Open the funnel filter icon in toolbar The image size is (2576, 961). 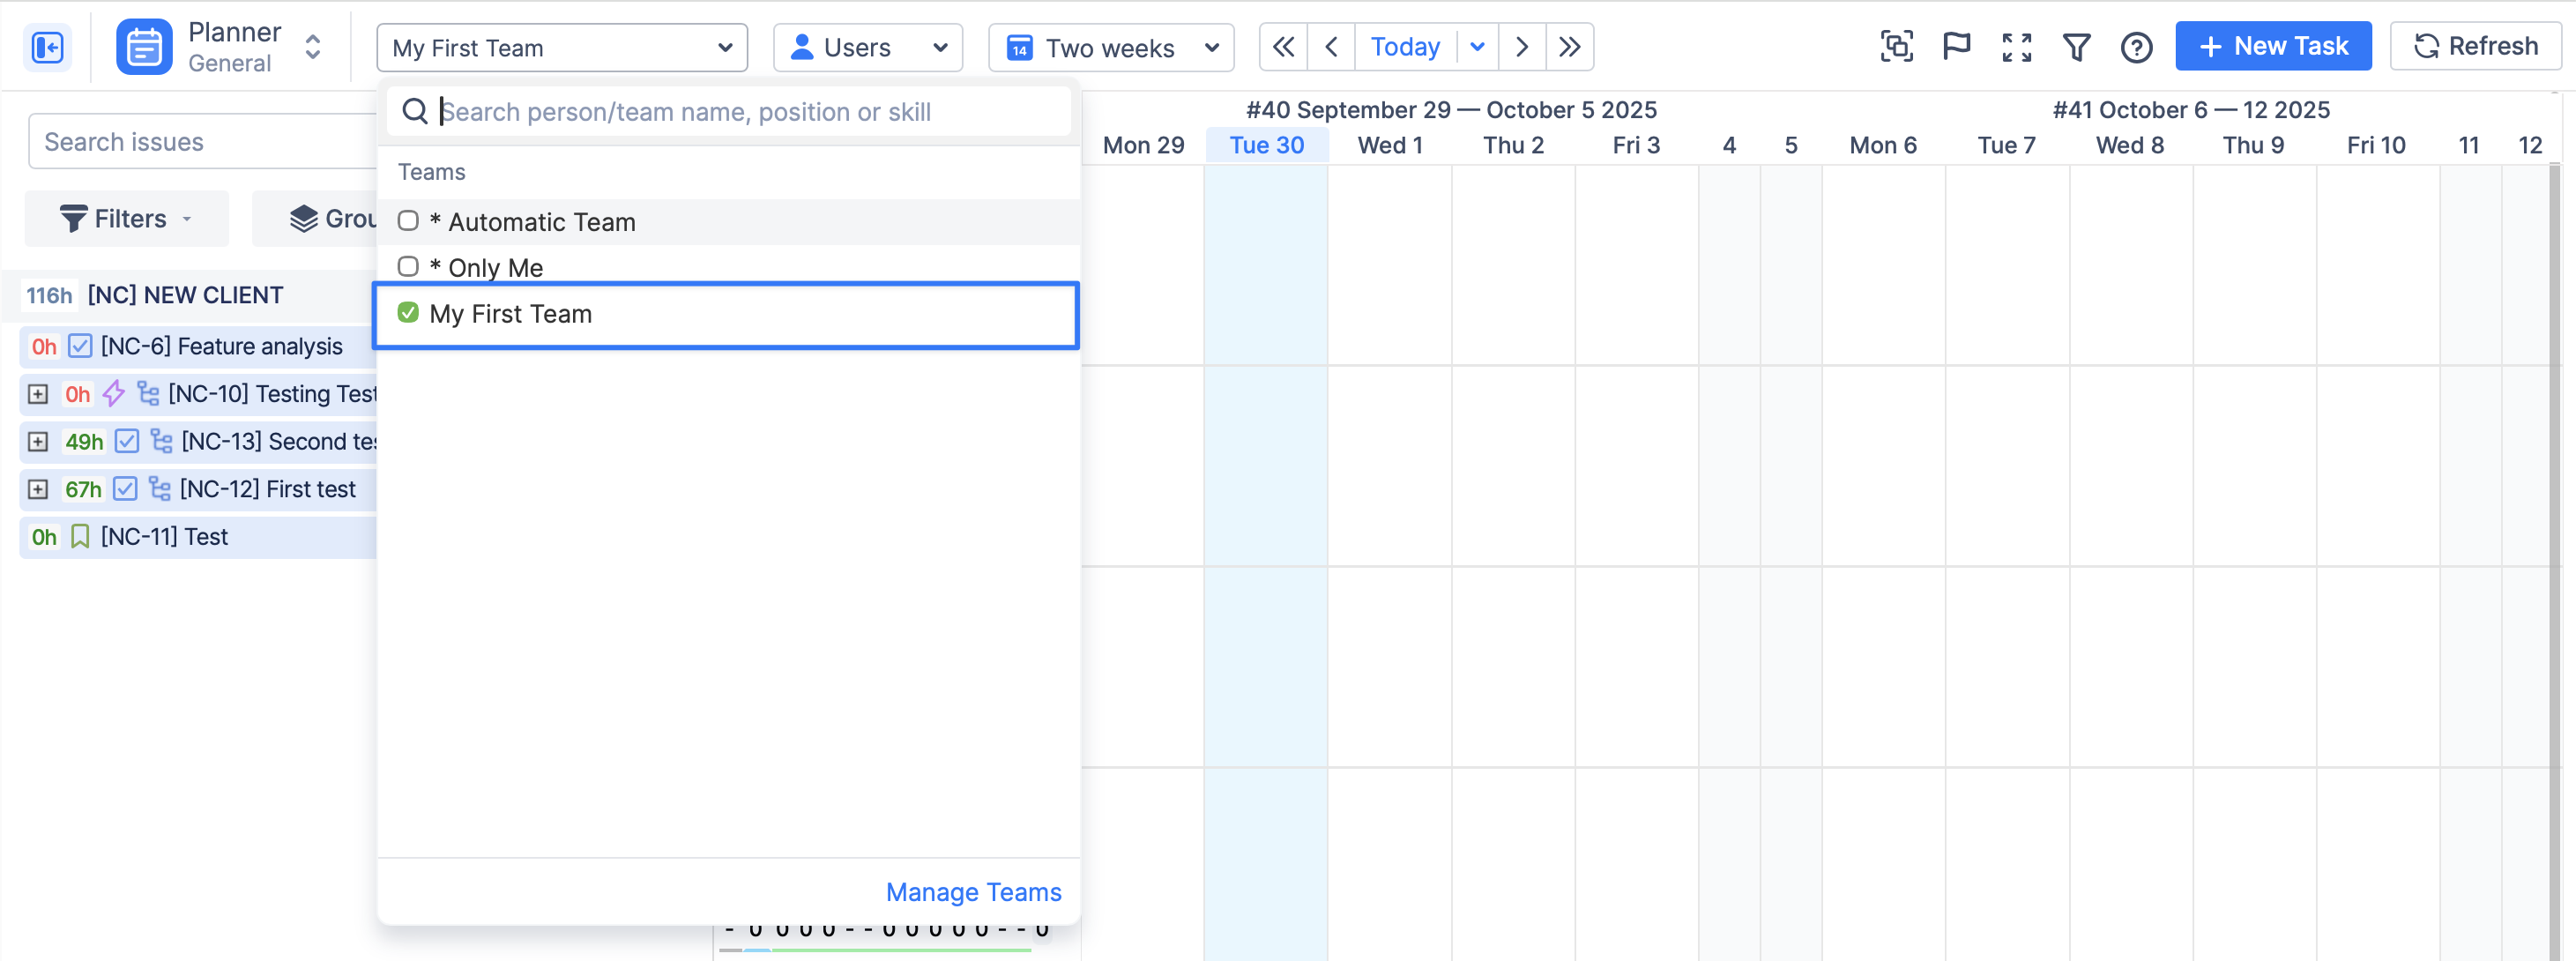click(x=2076, y=47)
